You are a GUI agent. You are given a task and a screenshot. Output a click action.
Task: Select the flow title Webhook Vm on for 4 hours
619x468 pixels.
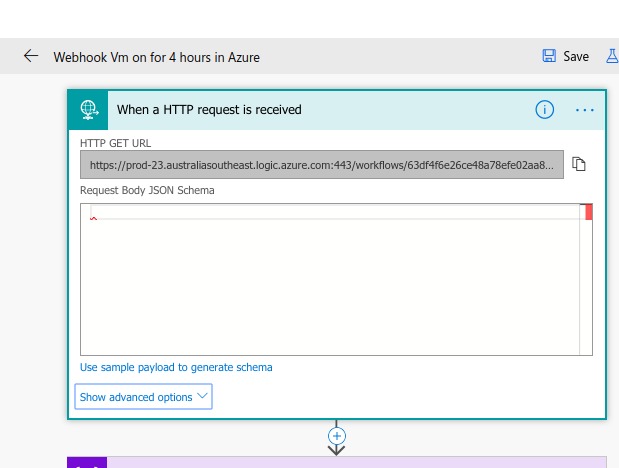click(157, 57)
